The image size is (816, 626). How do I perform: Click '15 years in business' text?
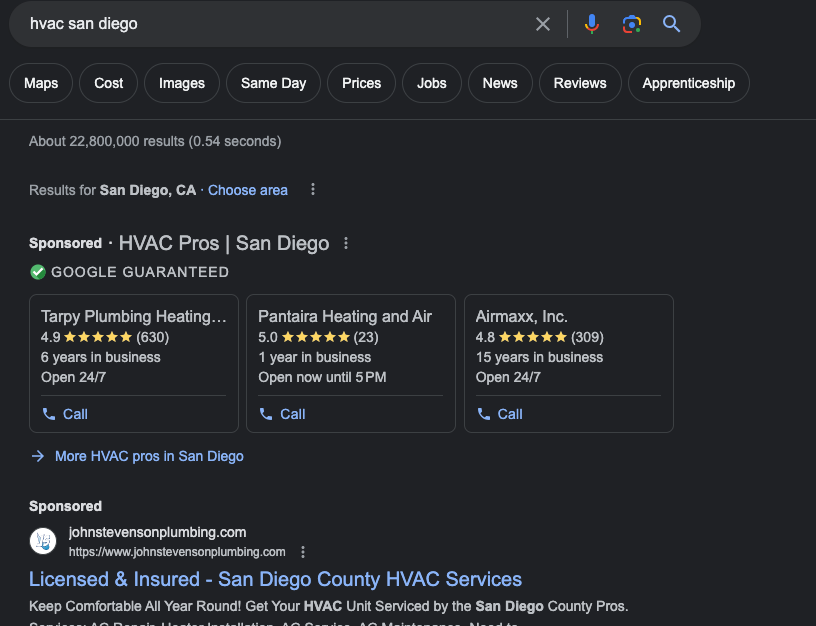pyautogui.click(x=539, y=357)
